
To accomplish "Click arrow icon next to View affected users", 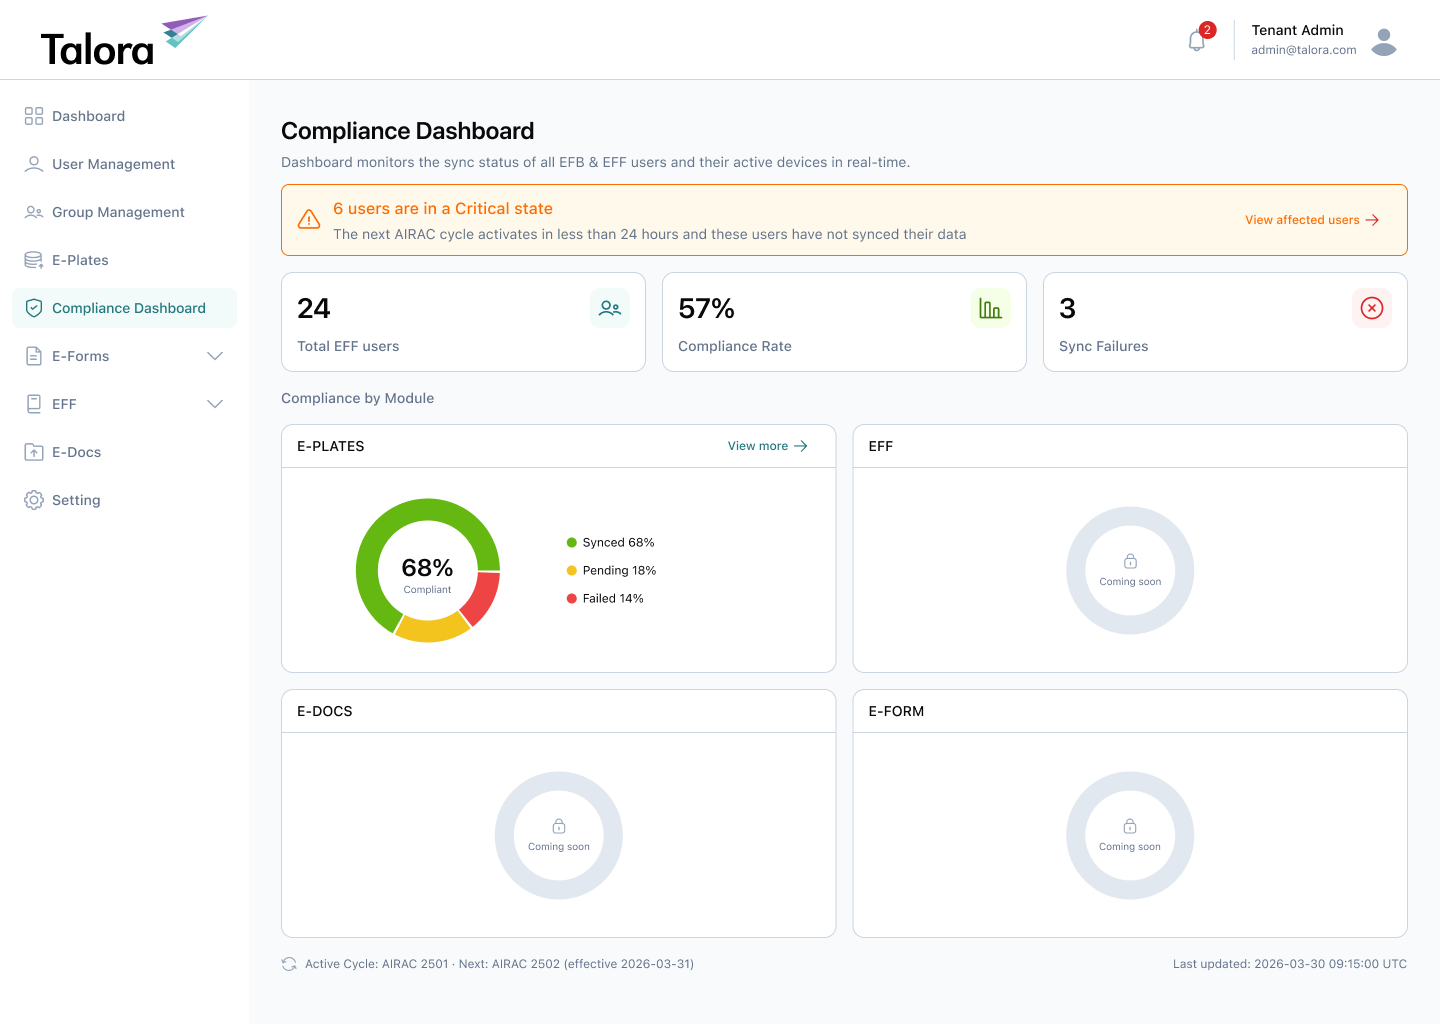I will (1372, 220).
